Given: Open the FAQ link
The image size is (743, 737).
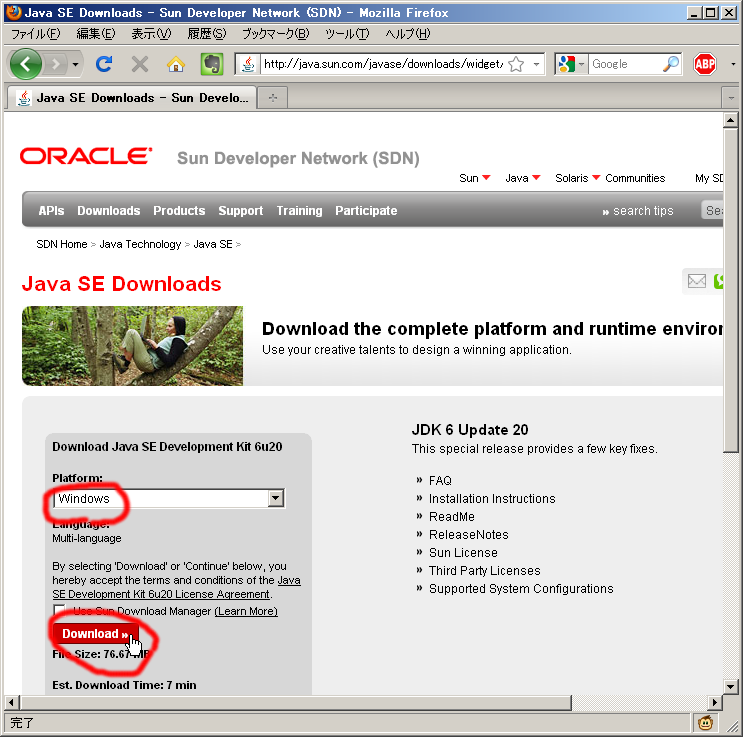Looking at the screenshot, I should coord(440,481).
